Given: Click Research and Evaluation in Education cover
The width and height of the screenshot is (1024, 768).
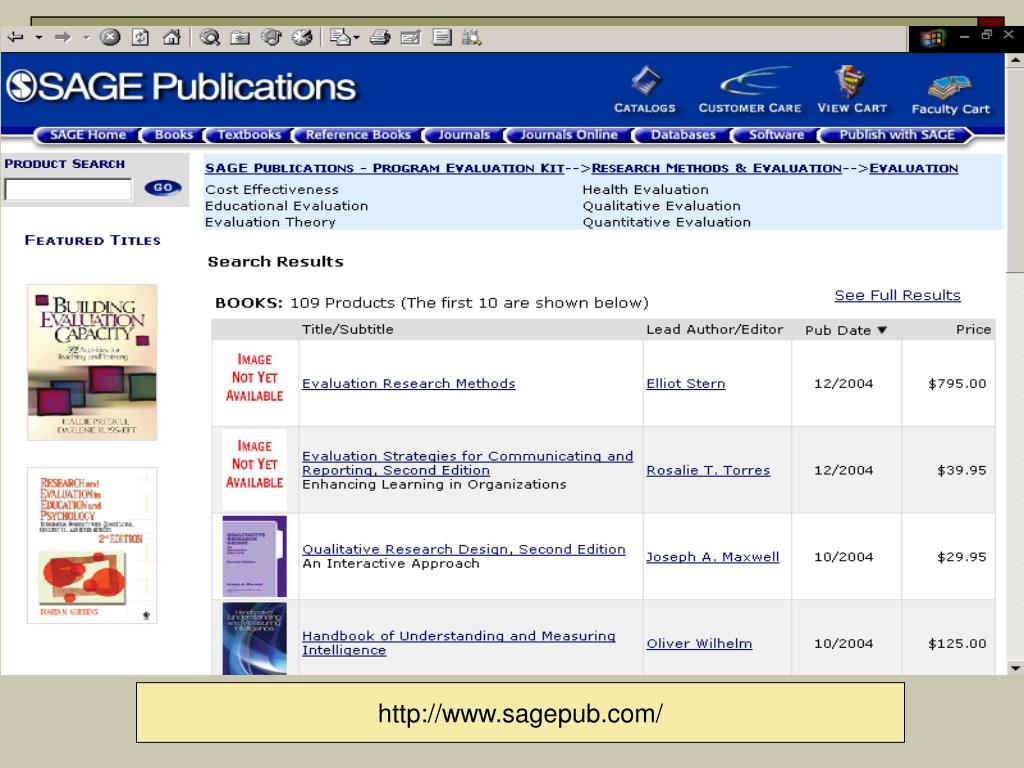Looking at the screenshot, I should (92, 545).
